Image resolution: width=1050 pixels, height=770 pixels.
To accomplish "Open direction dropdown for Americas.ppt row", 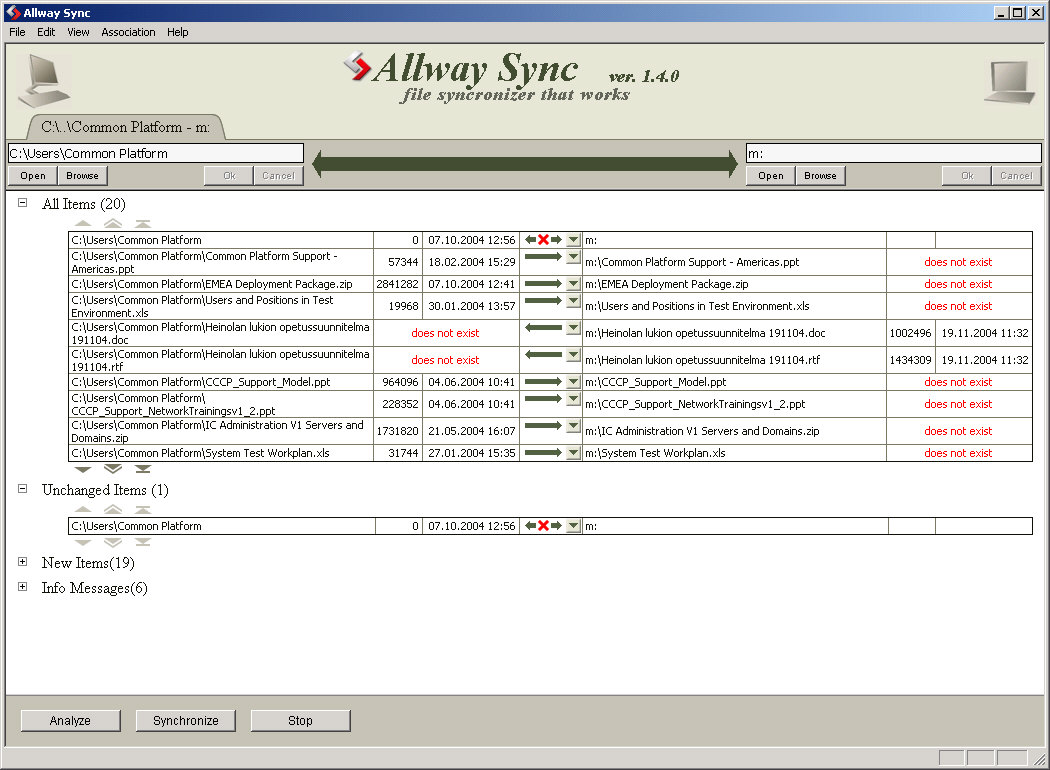I will point(573,257).
